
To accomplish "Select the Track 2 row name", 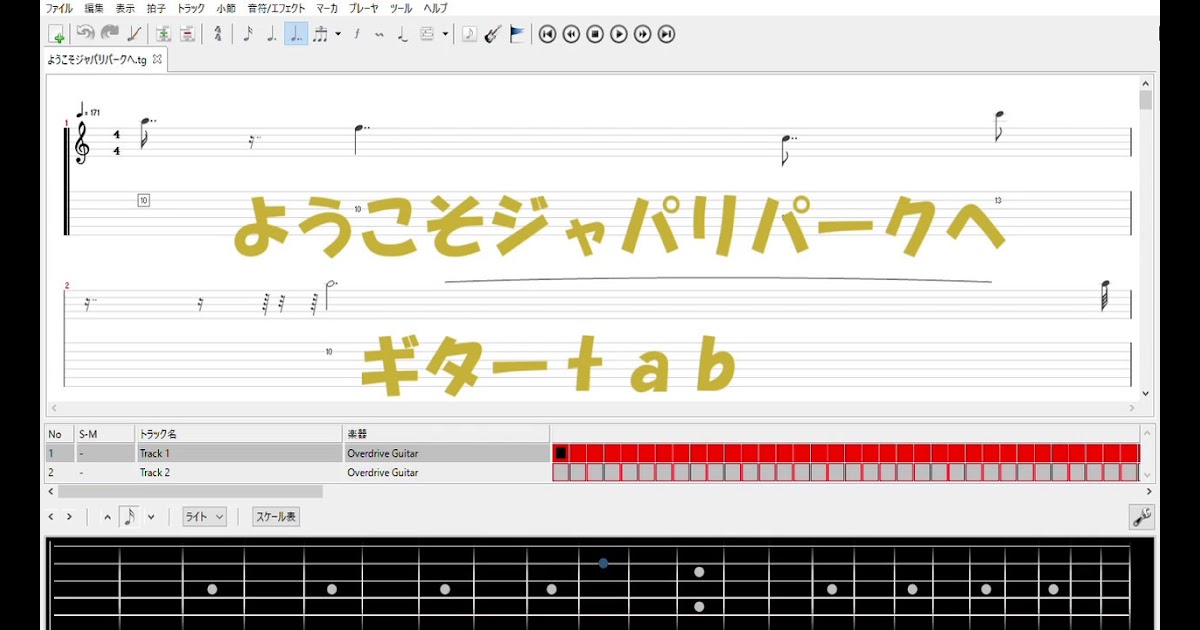I will click(x=238, y=473).
